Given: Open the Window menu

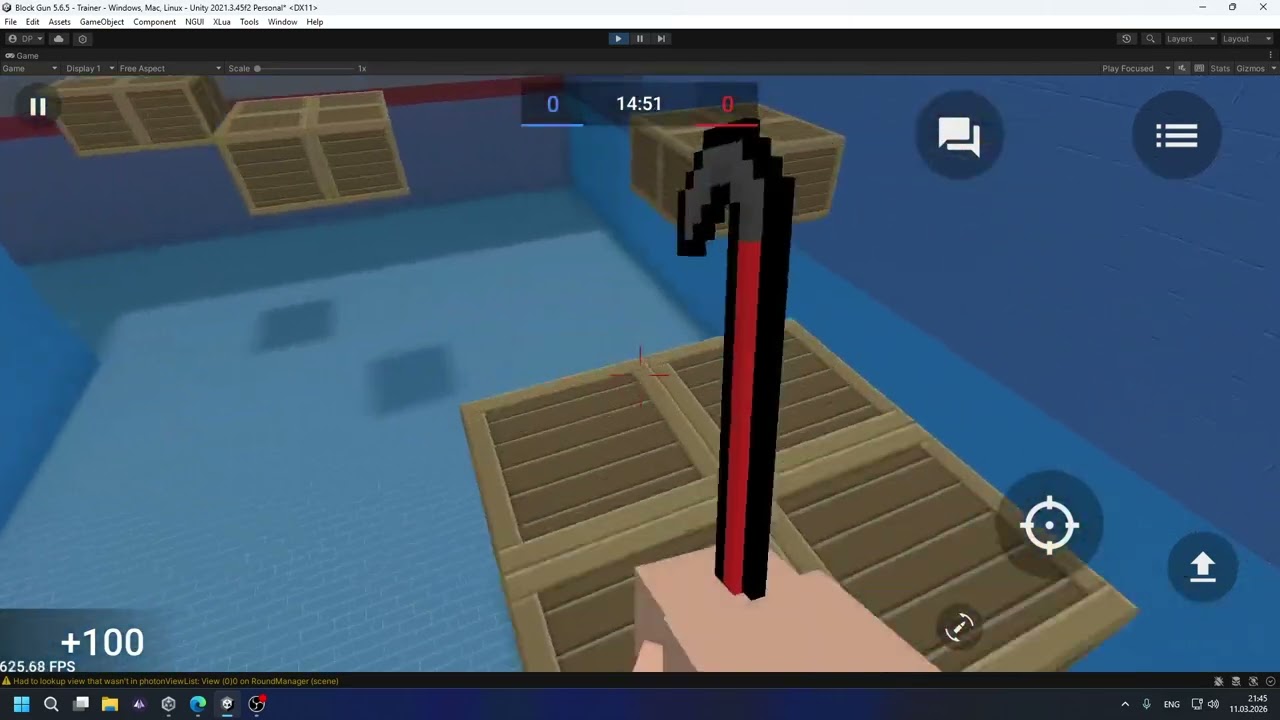Looking at the screenshot, I should [282, 22].
